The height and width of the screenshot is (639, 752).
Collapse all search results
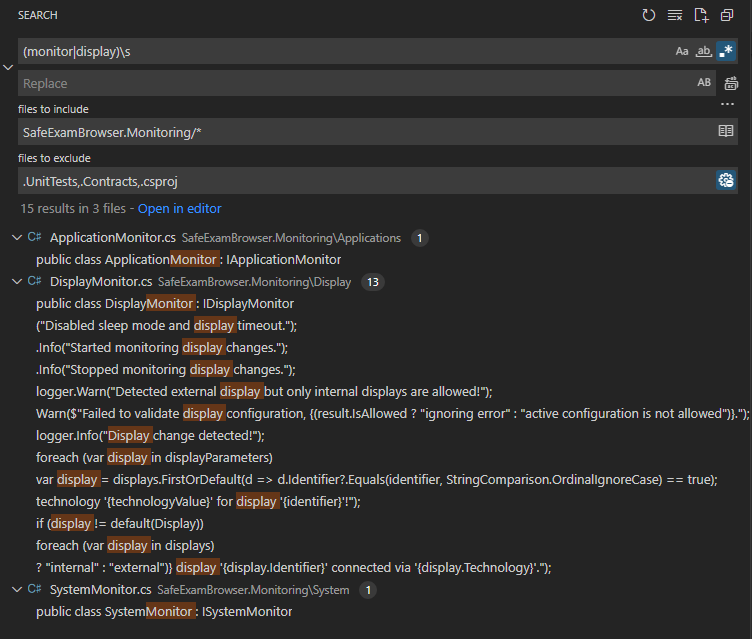coord(727,15)
